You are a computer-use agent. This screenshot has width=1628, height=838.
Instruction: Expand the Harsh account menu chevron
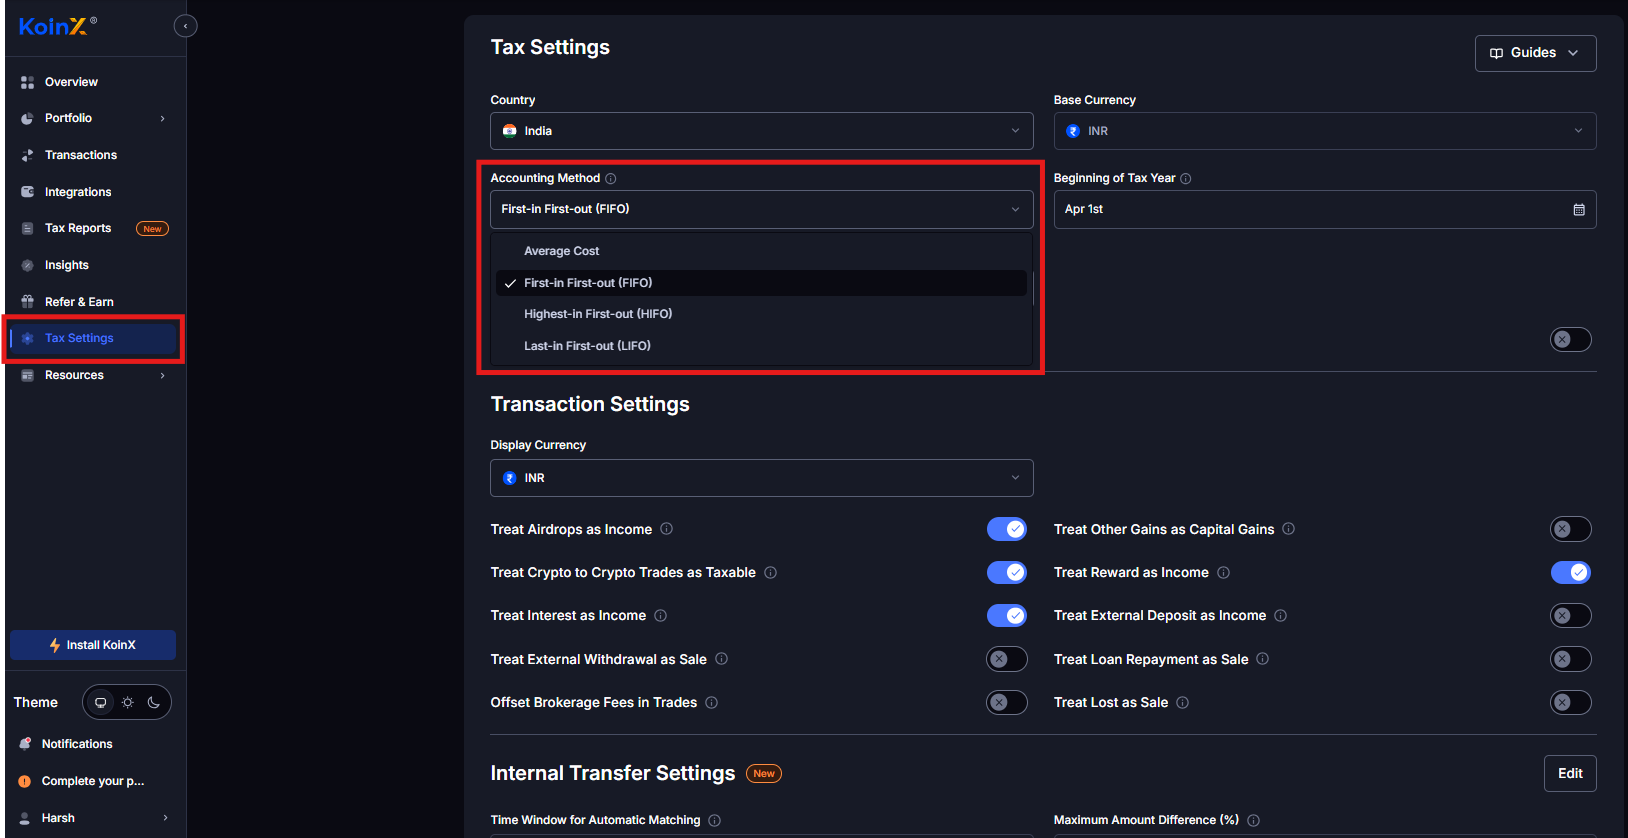[x=165, y=818]
